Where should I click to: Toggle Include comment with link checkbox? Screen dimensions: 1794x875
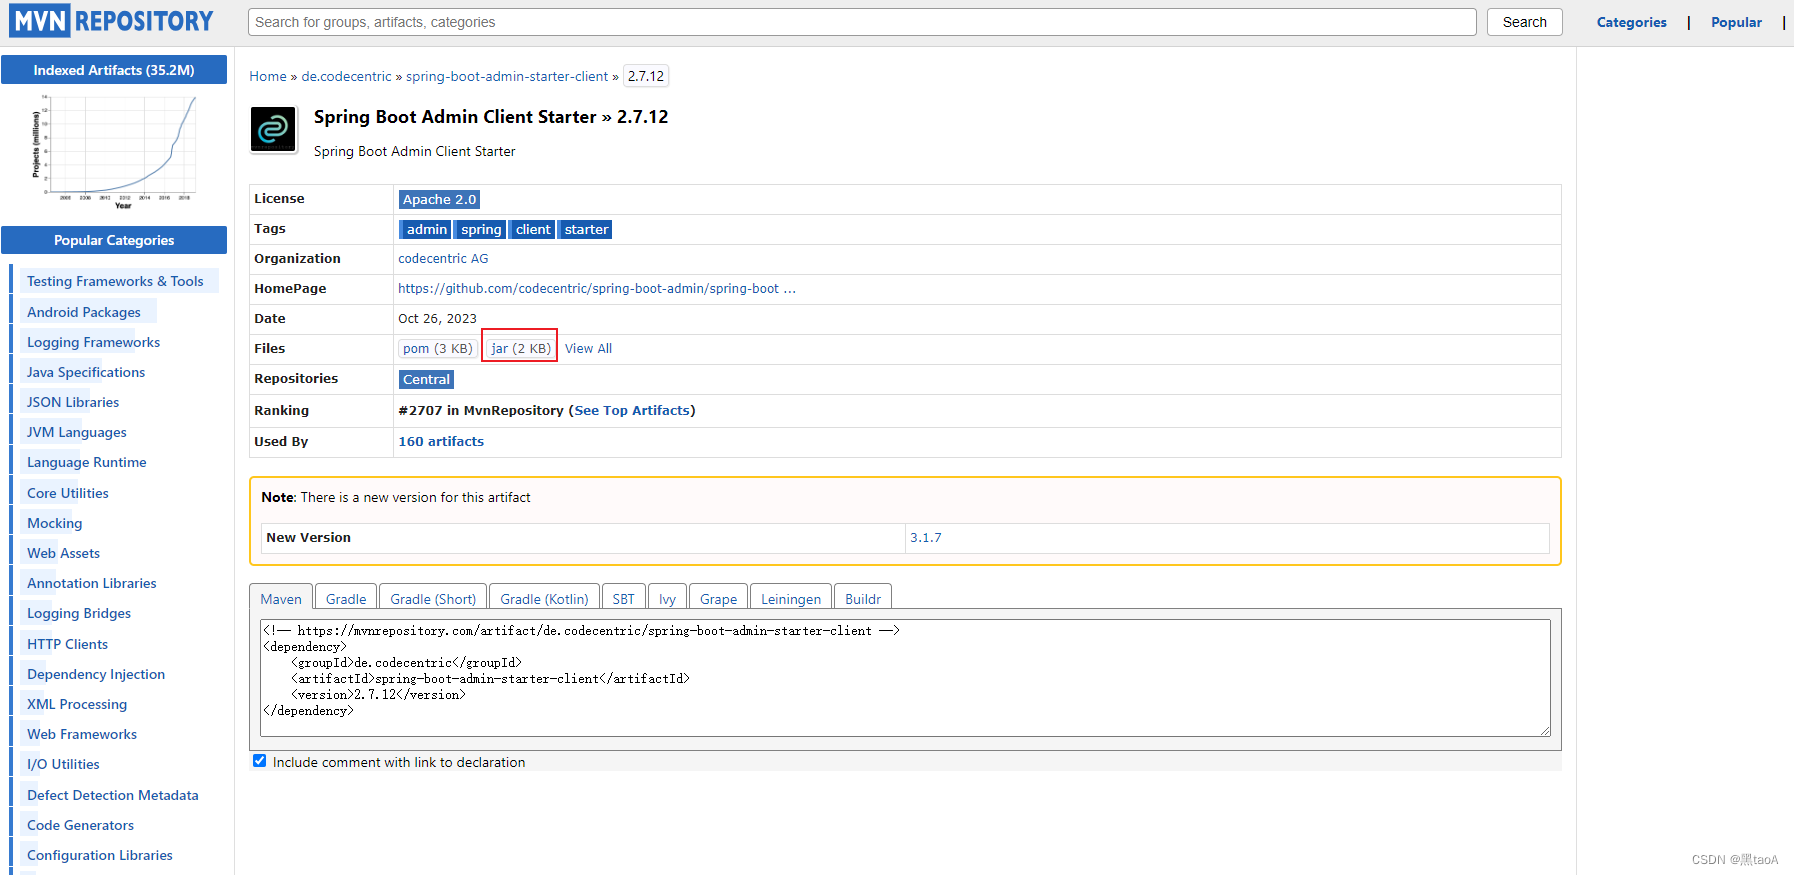[260, 761]
